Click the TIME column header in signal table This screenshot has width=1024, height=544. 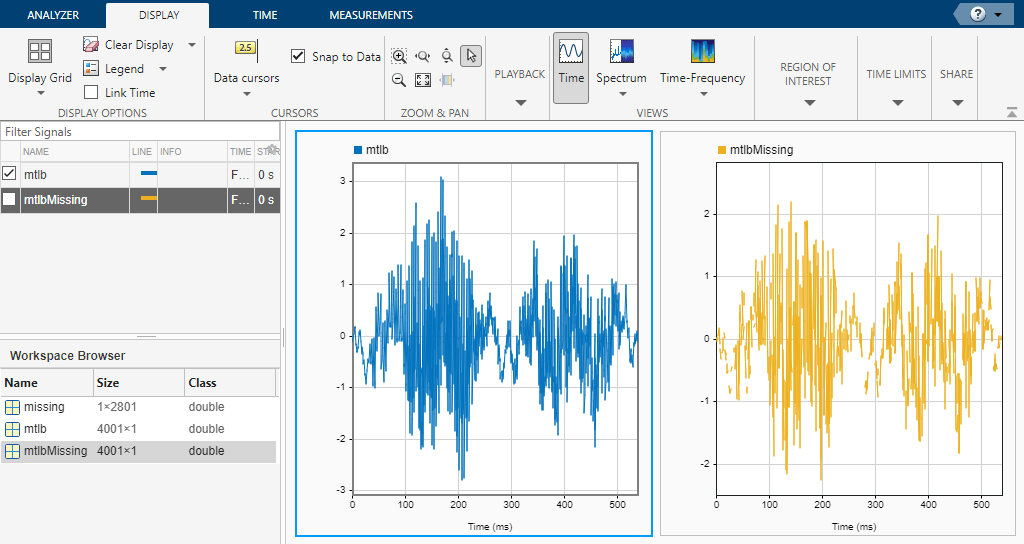pos(240,151)
